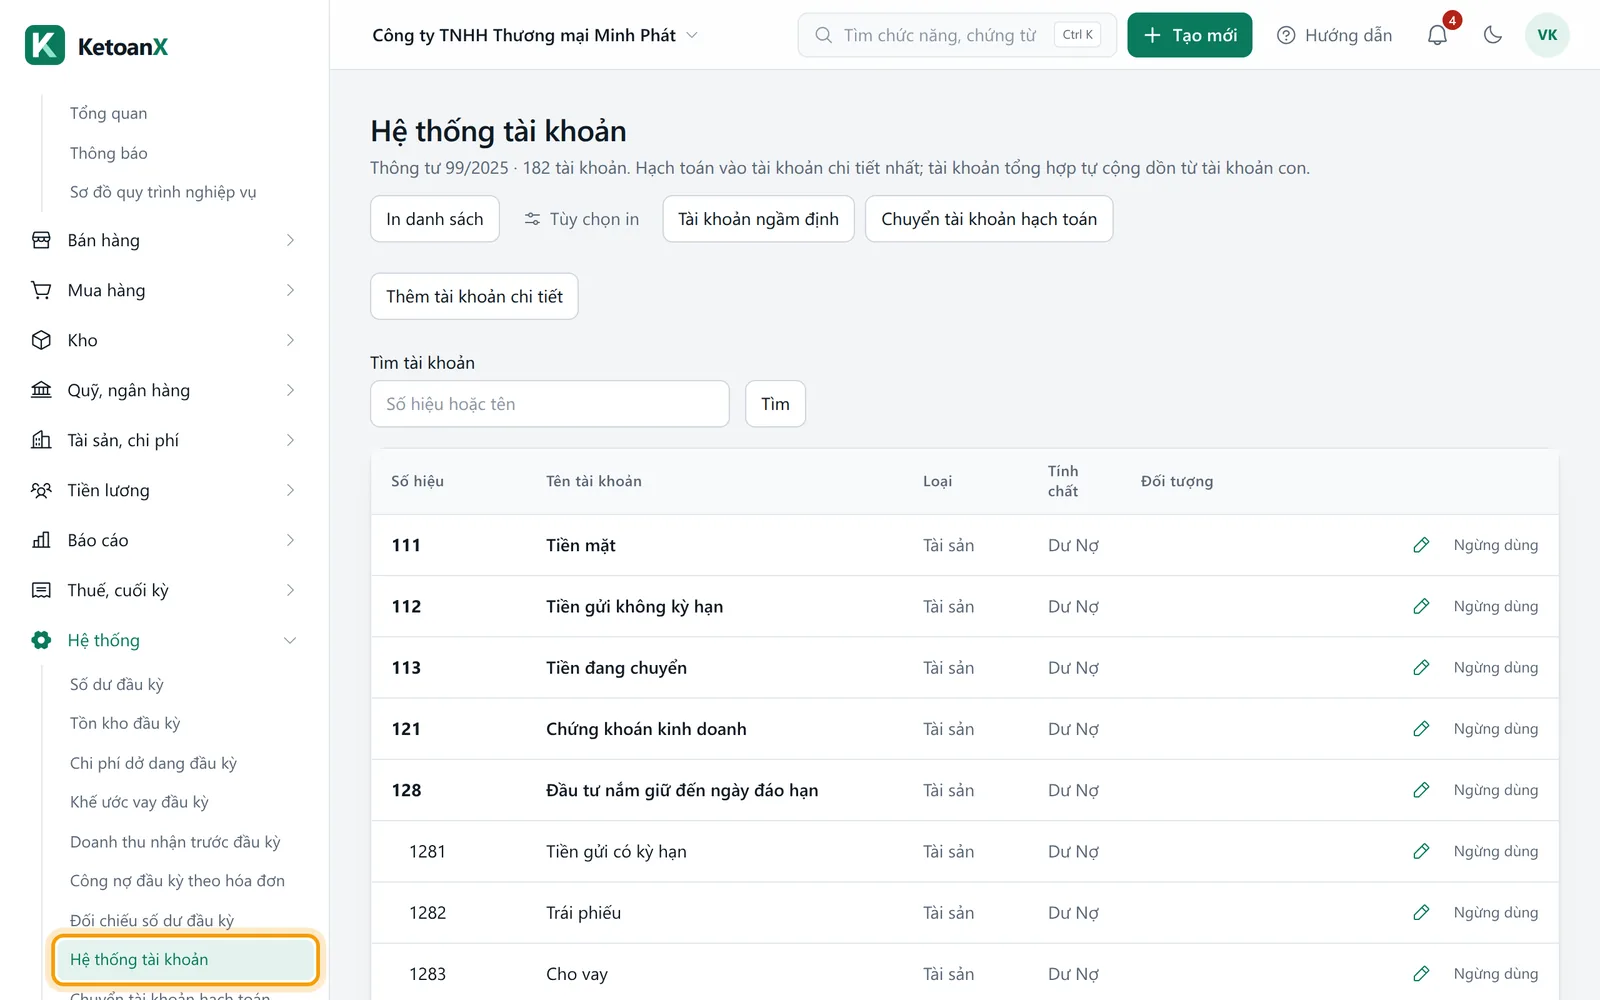This screenshot has height=1000, width=1600.
Task: Click the Tiền lương people icon
Action: (x=41, y=490)
